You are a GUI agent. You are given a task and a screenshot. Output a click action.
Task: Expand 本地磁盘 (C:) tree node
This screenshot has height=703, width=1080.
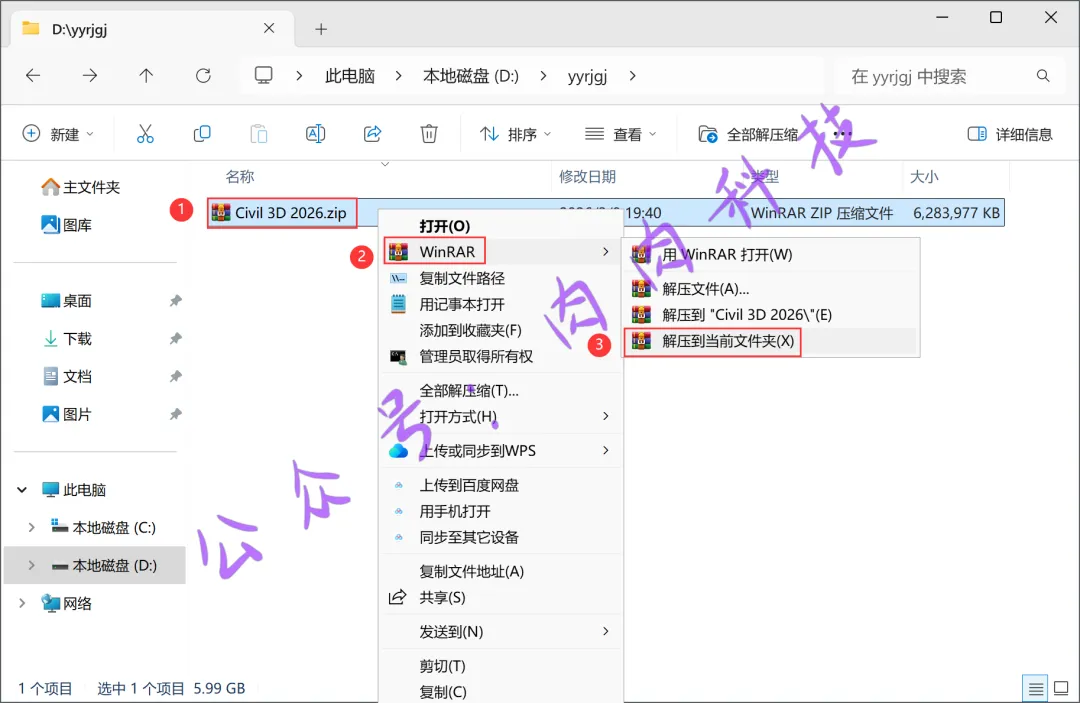coord(31,528)
